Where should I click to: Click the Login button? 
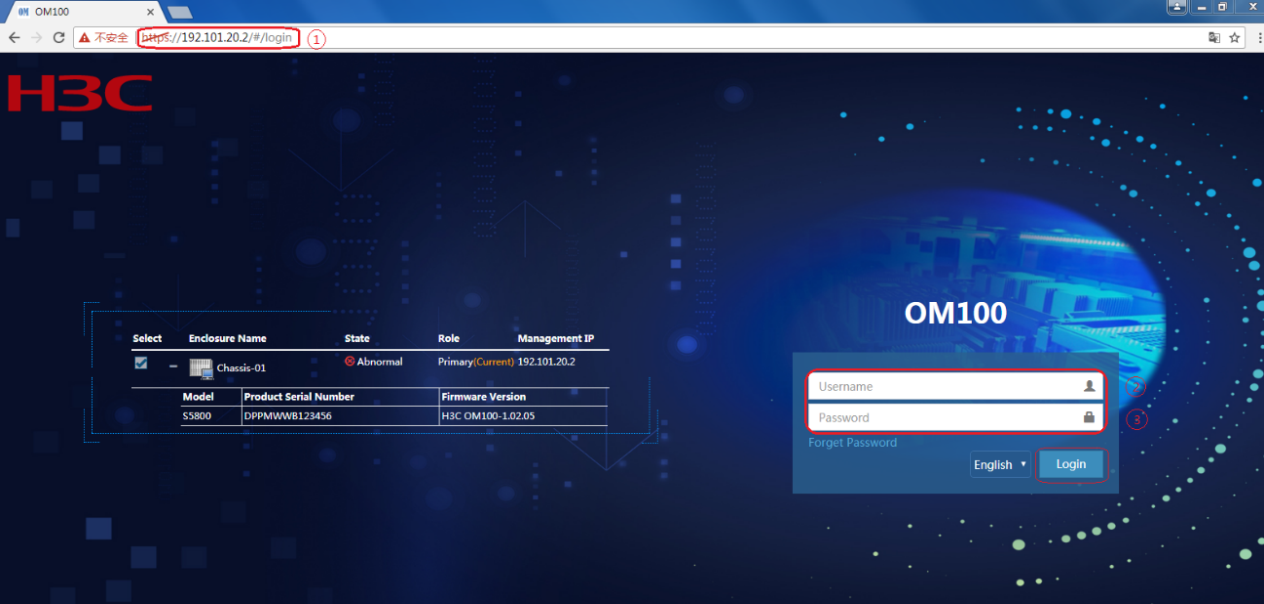(1071, 464)
